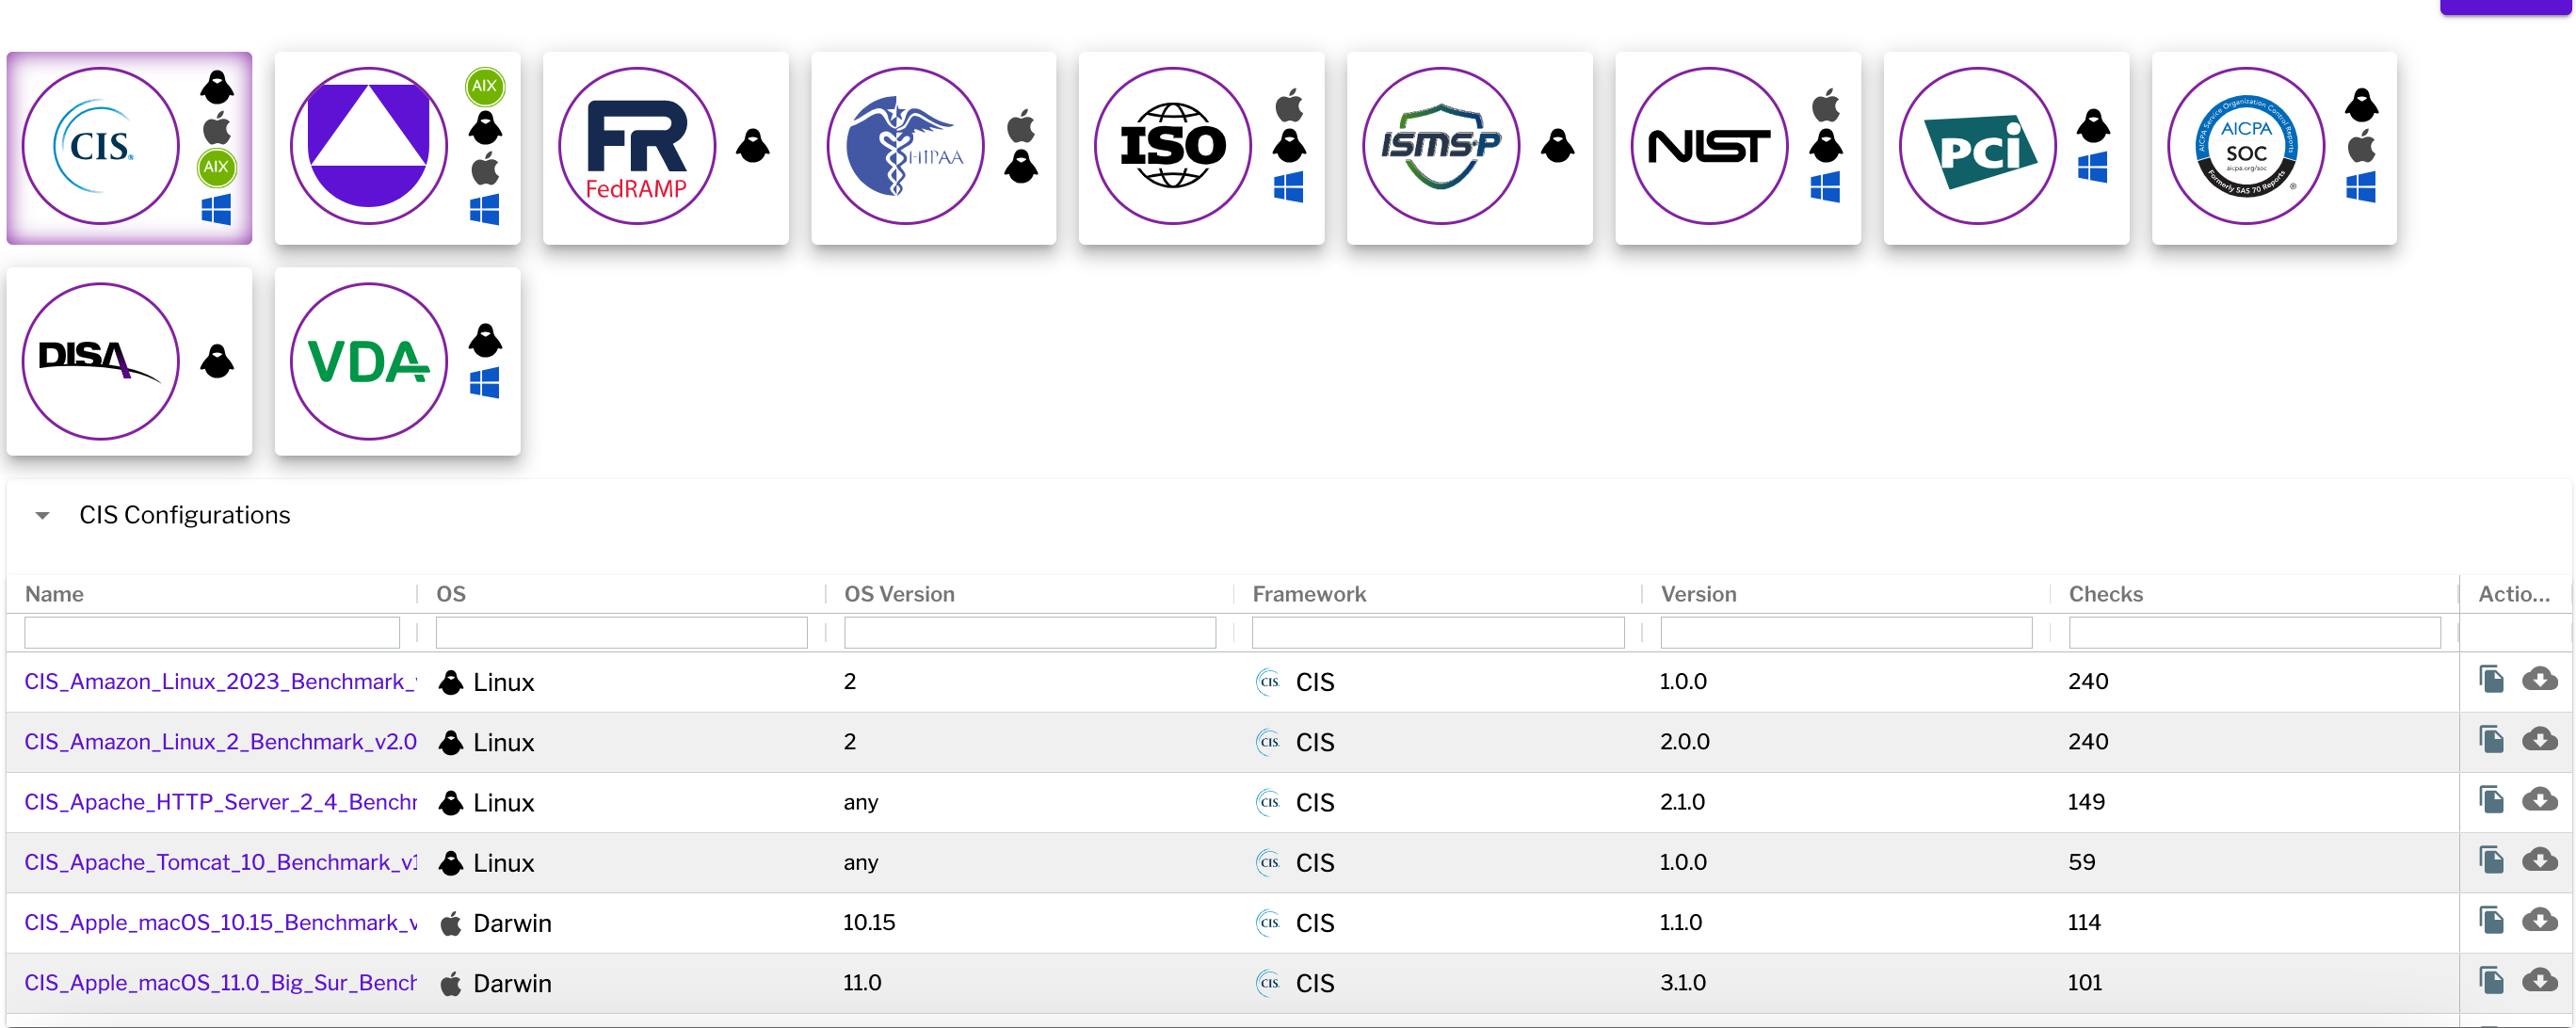Copy the macOS 11.0 Big Sur row

[2491, 980]
